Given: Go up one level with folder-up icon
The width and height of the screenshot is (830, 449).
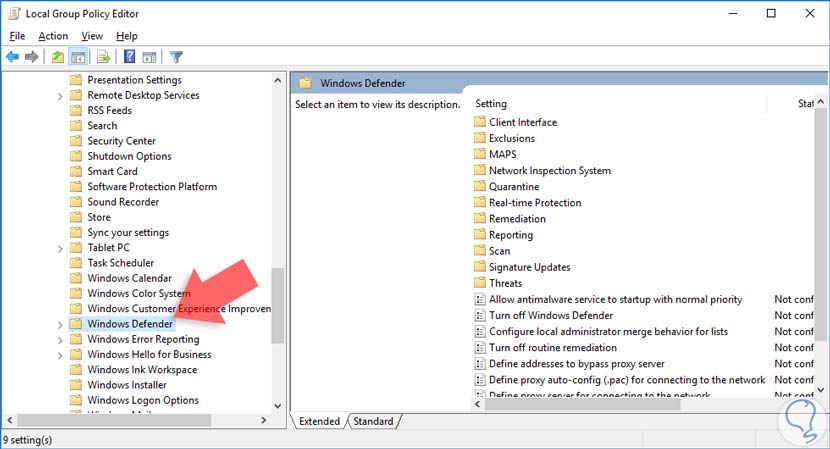Looking at the screenshot, I should (x=58, y=57).
